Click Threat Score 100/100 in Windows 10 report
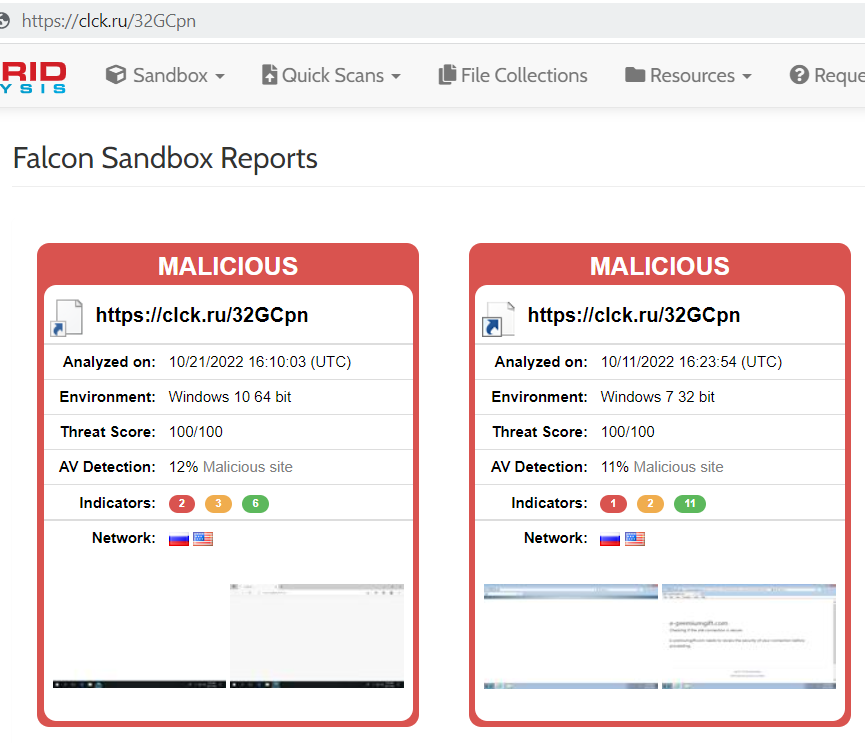The image size is (865, 743). [x=196, y=432]
